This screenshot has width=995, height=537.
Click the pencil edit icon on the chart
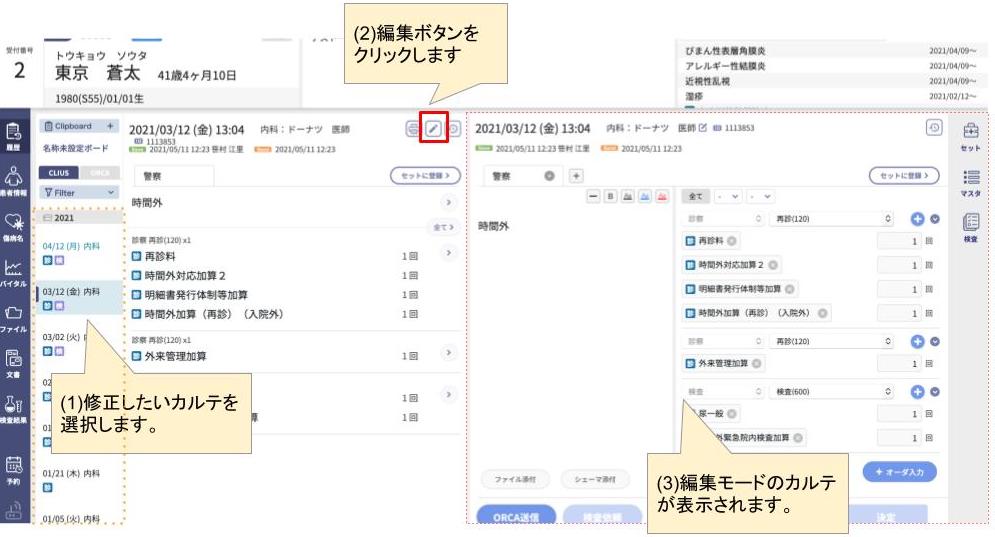pos(433,129)
